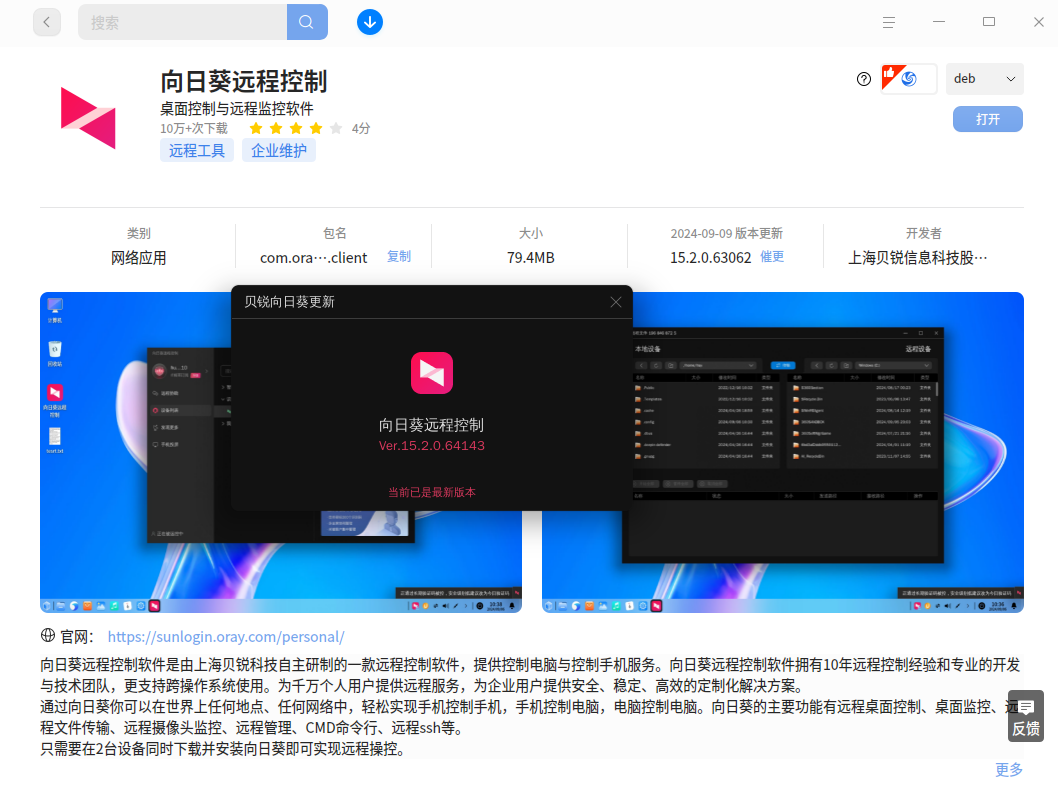Open the download manager arrow icon

coord(370,22)
